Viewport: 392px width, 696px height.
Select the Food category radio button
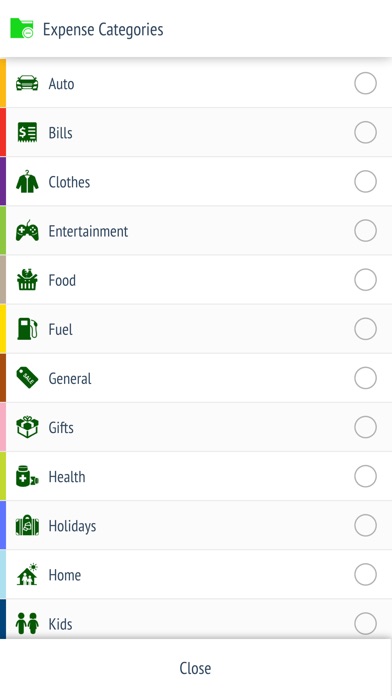tap(365, 280)
